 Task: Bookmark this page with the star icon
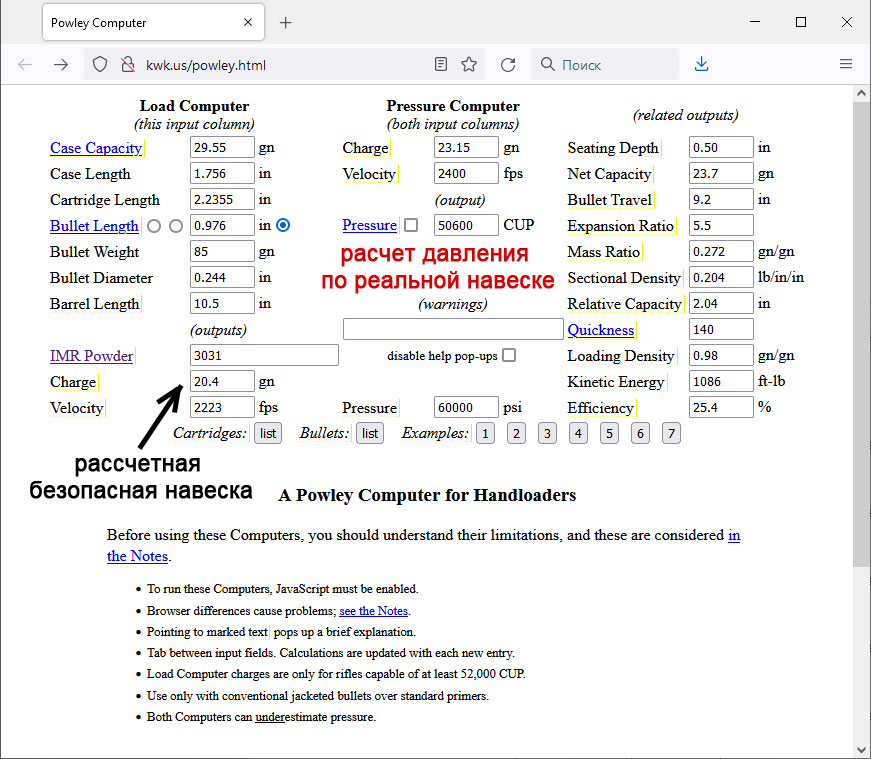point(469,65)
